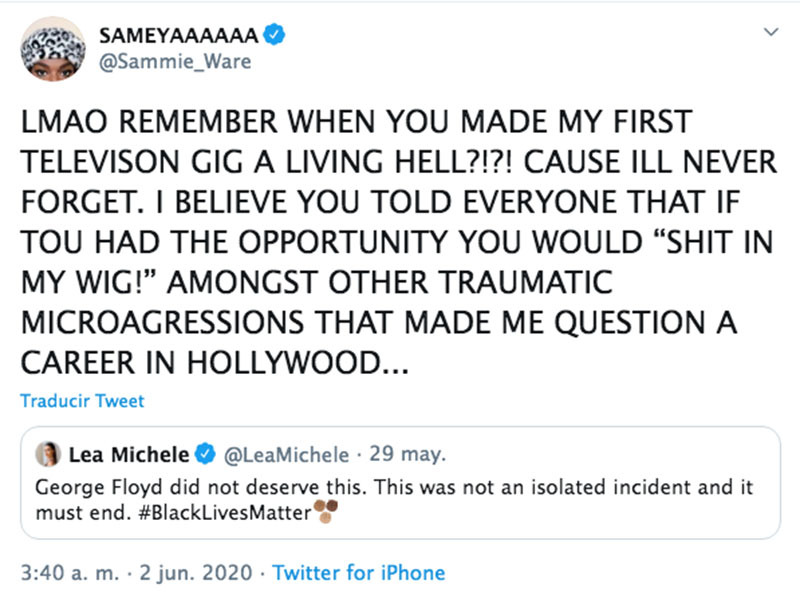Image resolution: width=800 pixels, height=596 pixels.
Task: Open the Twitter for iPhone source link
Action: click(359, 574)
